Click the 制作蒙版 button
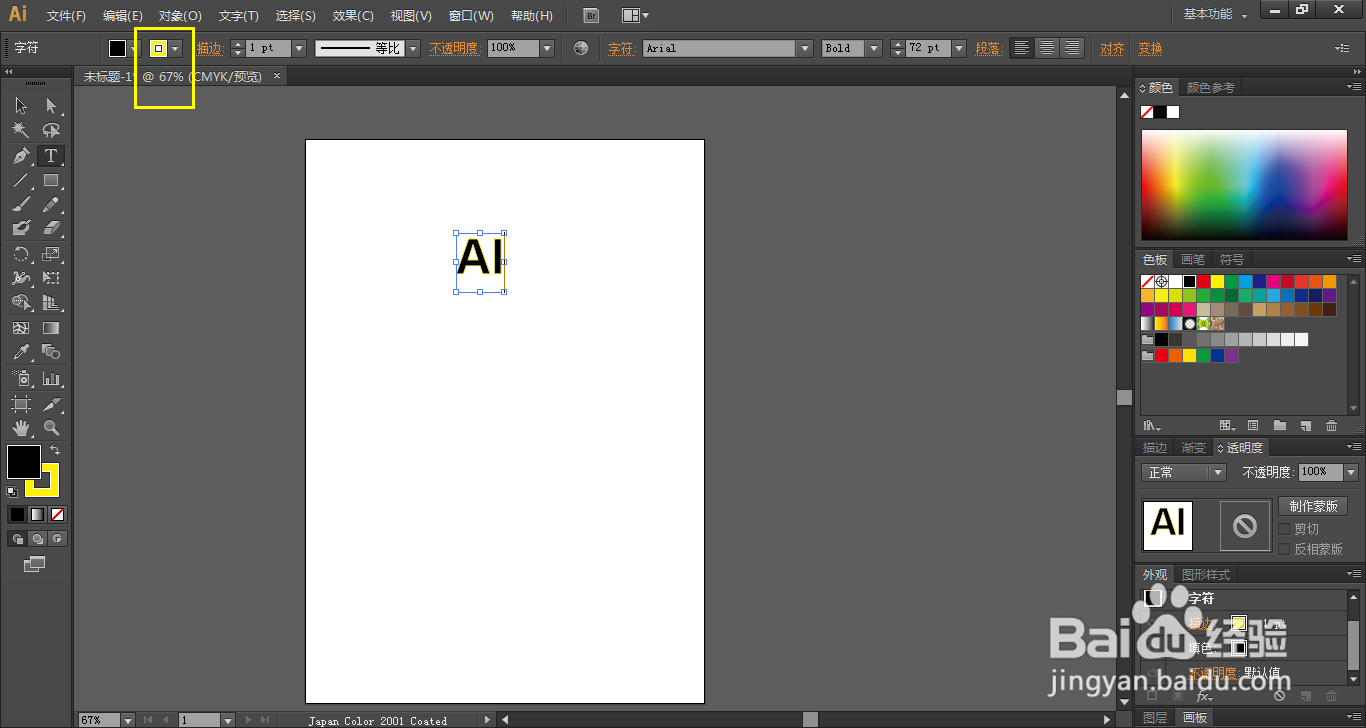 [x=1312, y=506]
